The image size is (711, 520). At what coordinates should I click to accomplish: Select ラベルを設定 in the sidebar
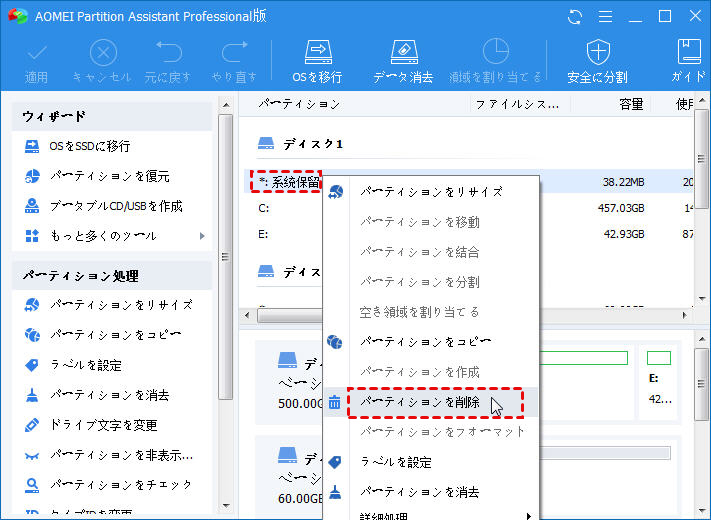point(73,365)
